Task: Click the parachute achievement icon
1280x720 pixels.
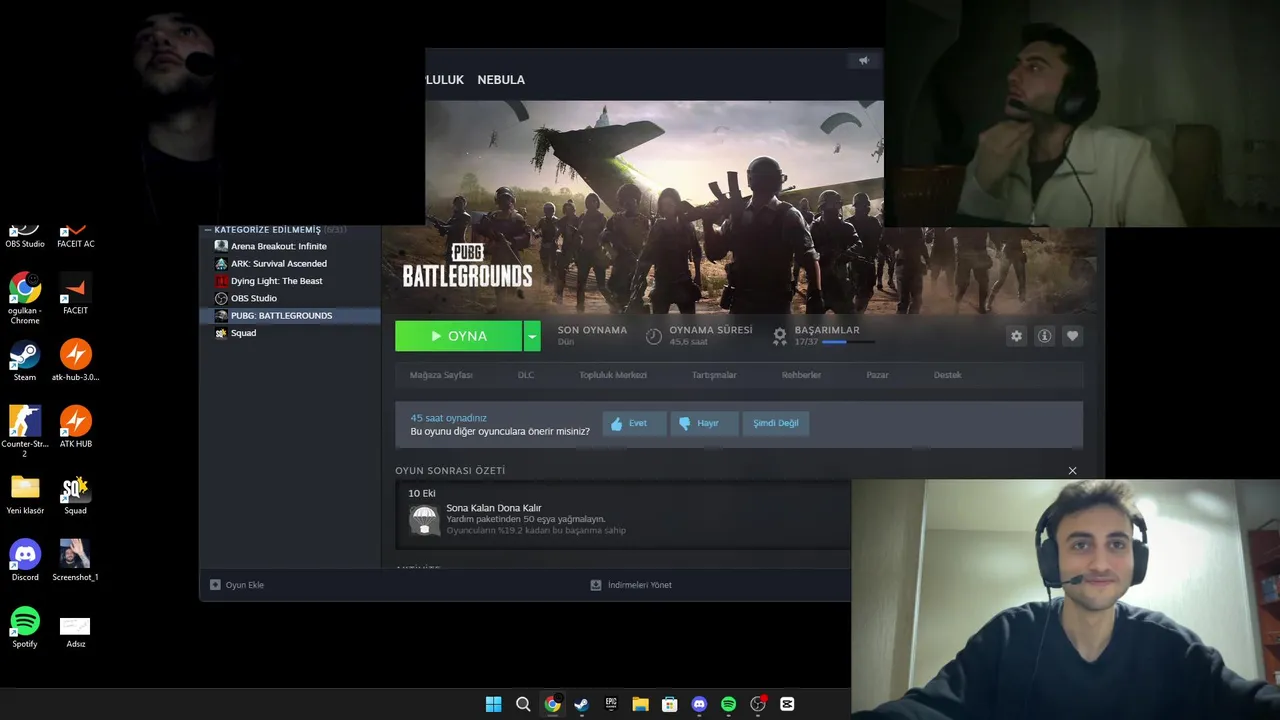Action: [x=424, y=520]
